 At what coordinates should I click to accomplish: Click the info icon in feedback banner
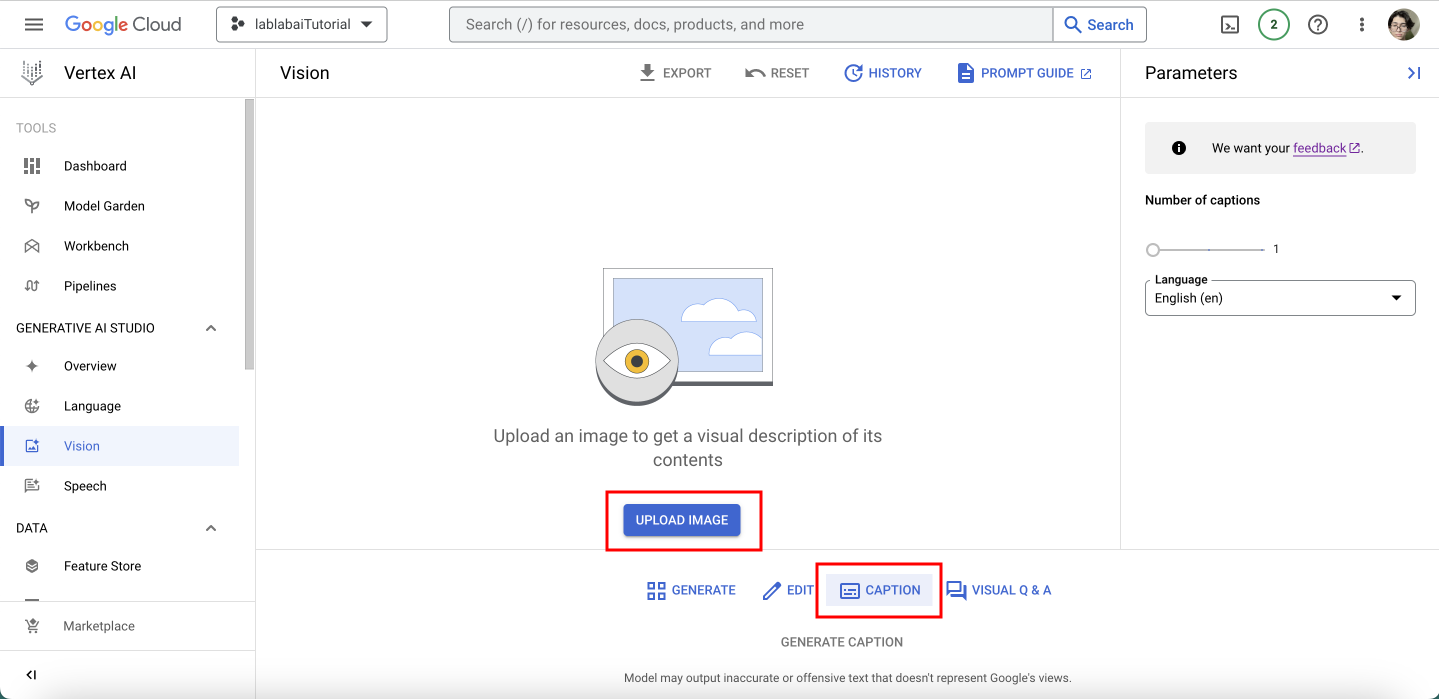[1179, 148]
